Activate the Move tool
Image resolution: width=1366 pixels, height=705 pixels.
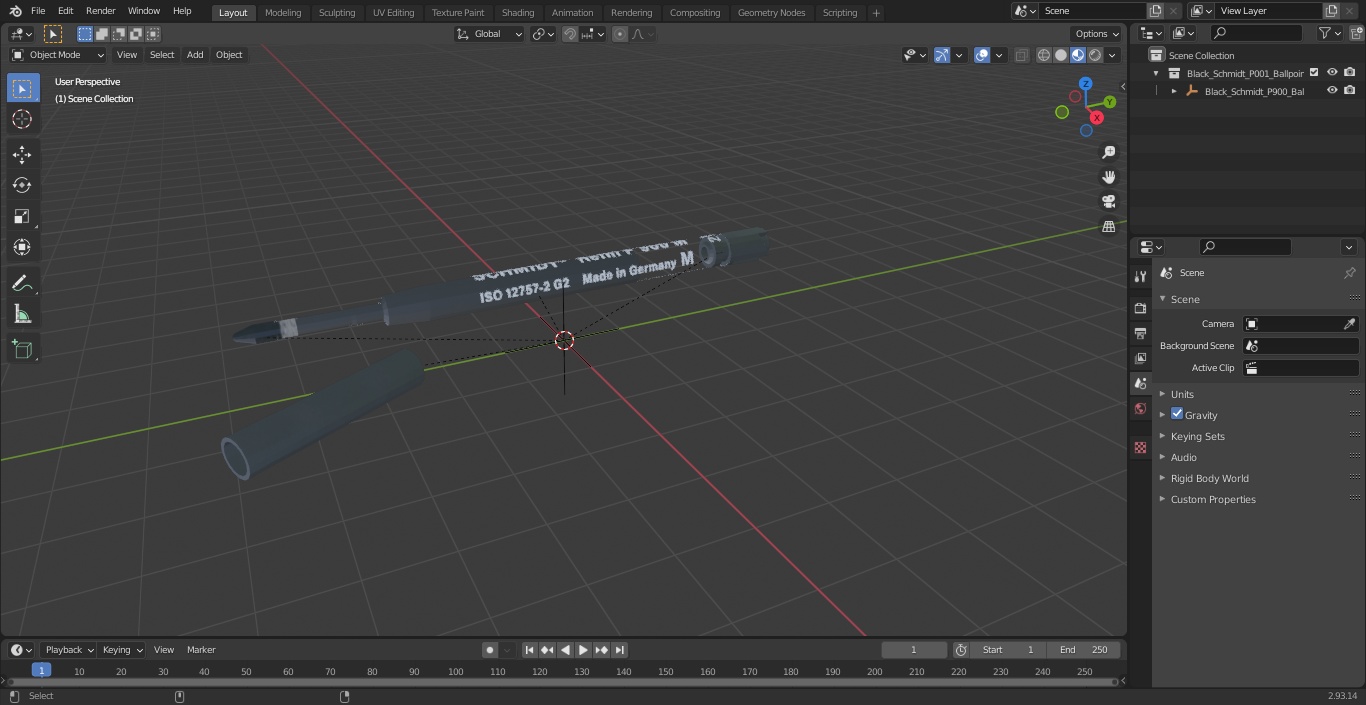pos(22,154)
